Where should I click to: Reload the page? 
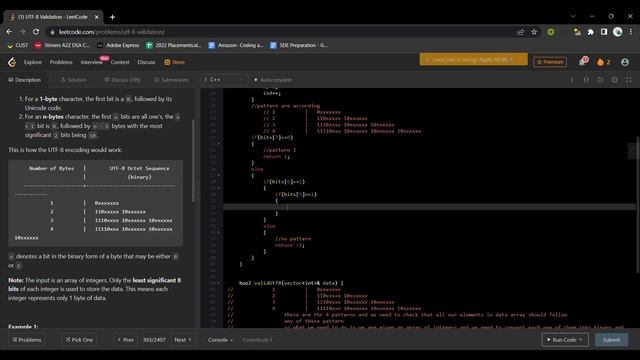(x=36, y=32)
